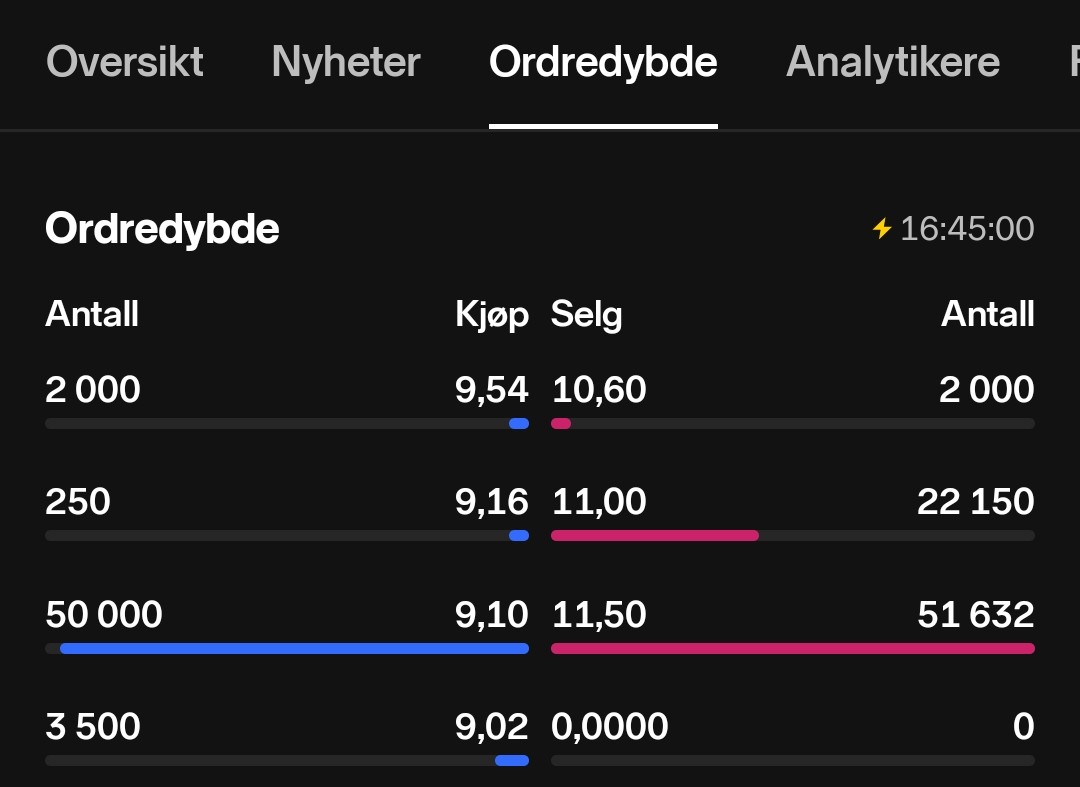Select buy price 9,02
Image resolution: width=1080 pixels, height=787 pixels.
492,726
